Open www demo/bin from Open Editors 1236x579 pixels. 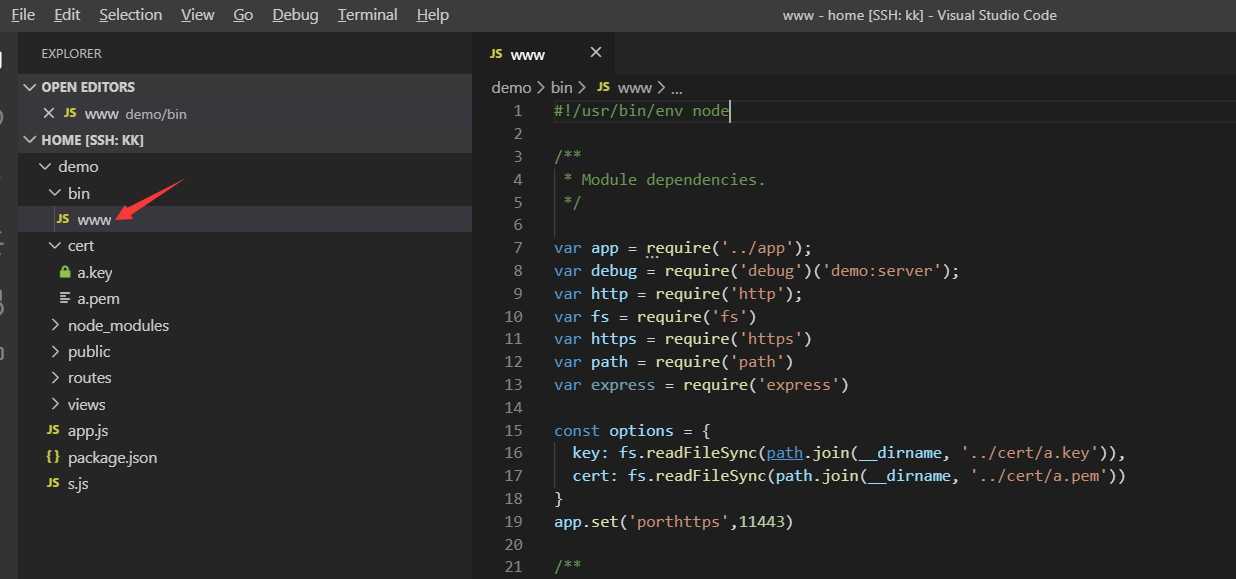135,113
